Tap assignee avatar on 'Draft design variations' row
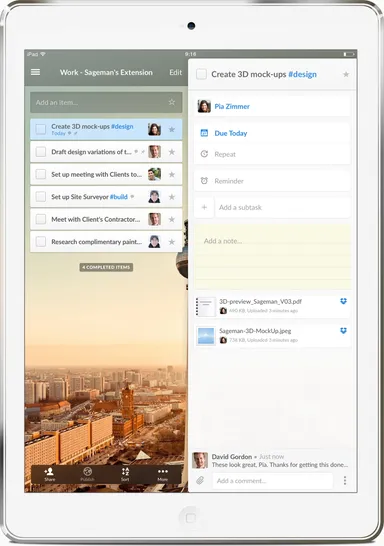 (154, 152)
